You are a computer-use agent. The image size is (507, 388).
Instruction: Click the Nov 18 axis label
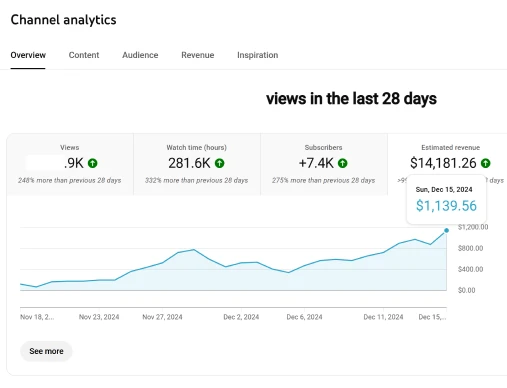click(37, 317)
